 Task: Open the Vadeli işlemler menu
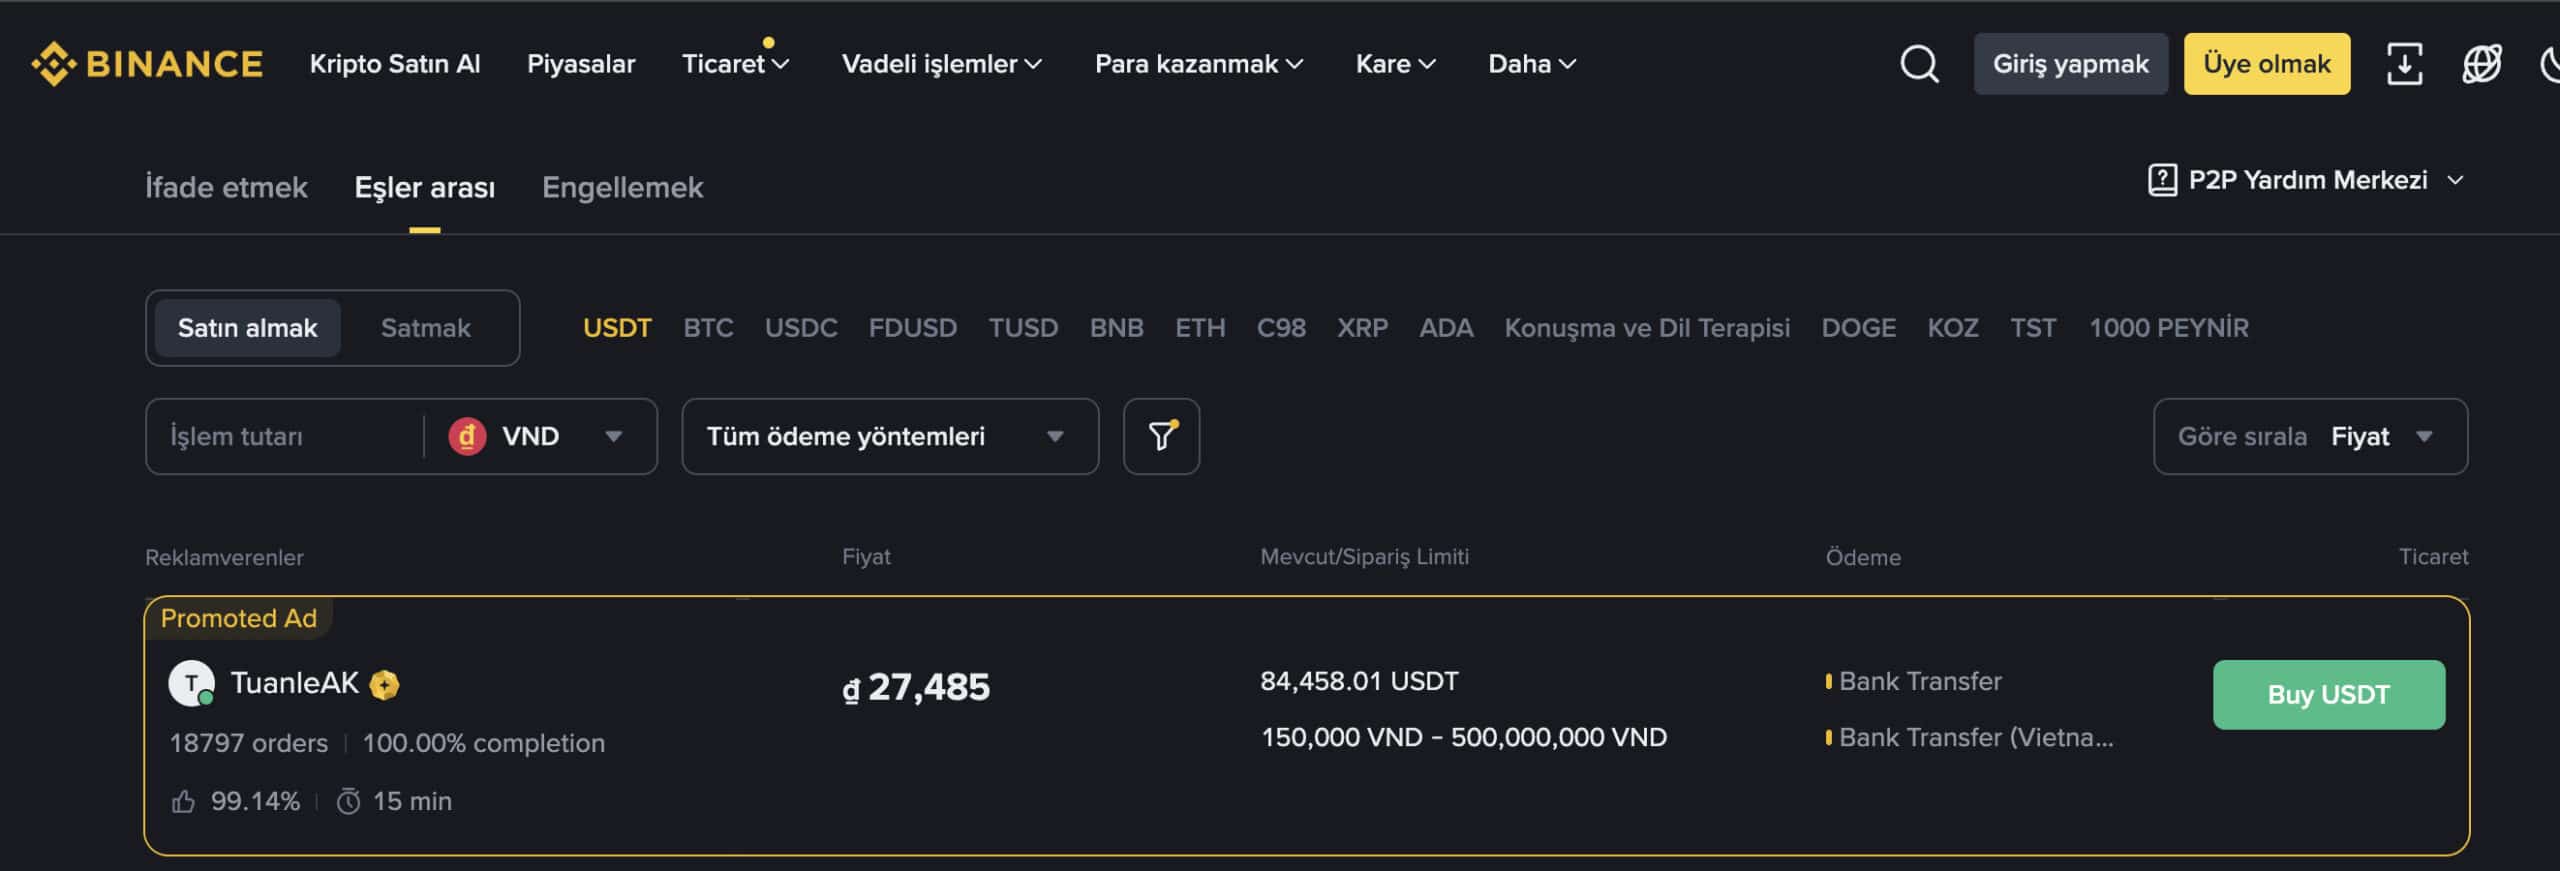tap(941, 63)
